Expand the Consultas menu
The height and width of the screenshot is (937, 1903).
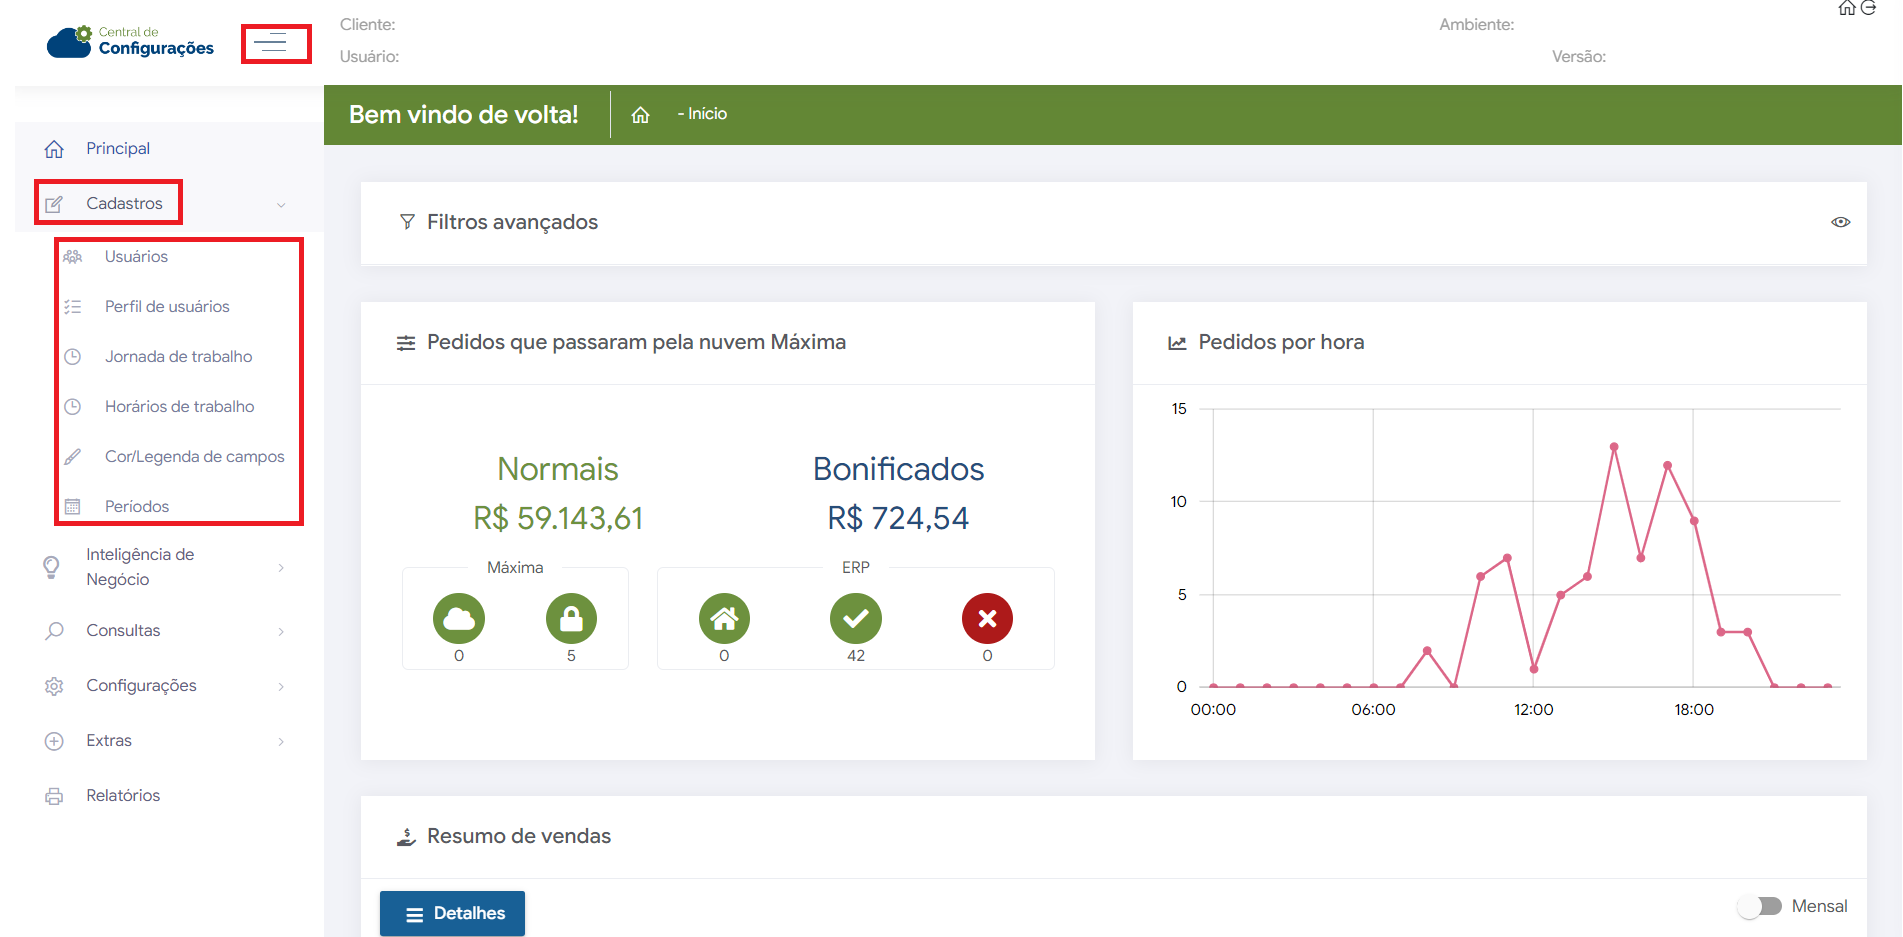[x=123, y=631]
